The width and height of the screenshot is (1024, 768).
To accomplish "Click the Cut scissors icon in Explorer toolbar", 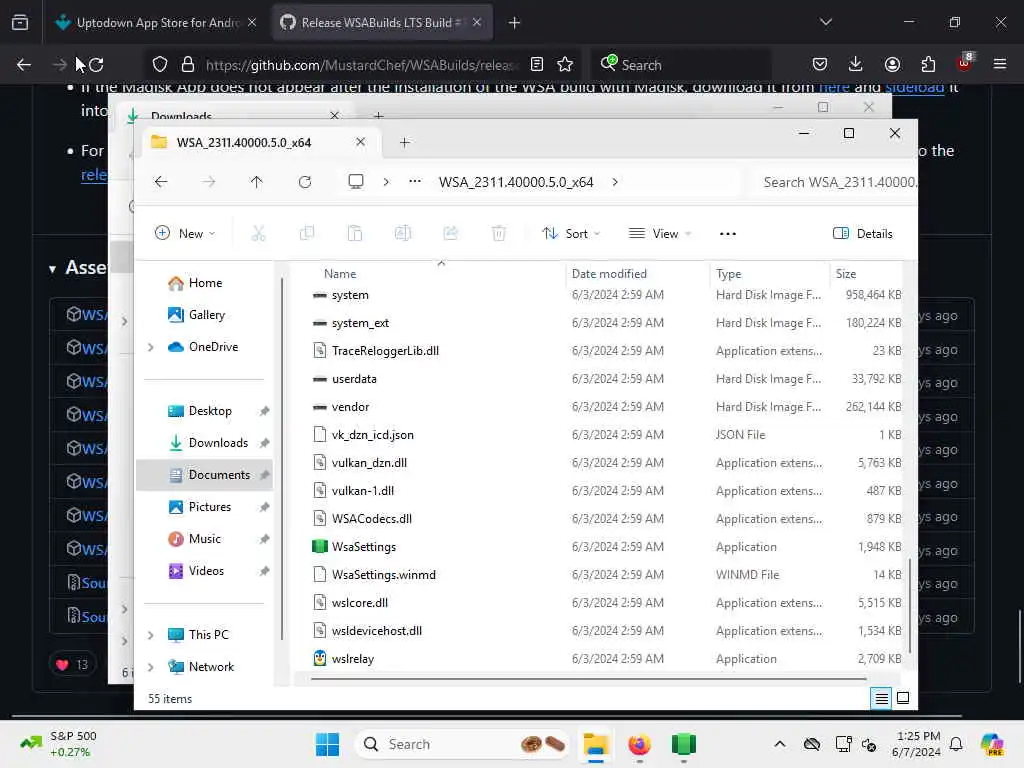I will 258,233.
